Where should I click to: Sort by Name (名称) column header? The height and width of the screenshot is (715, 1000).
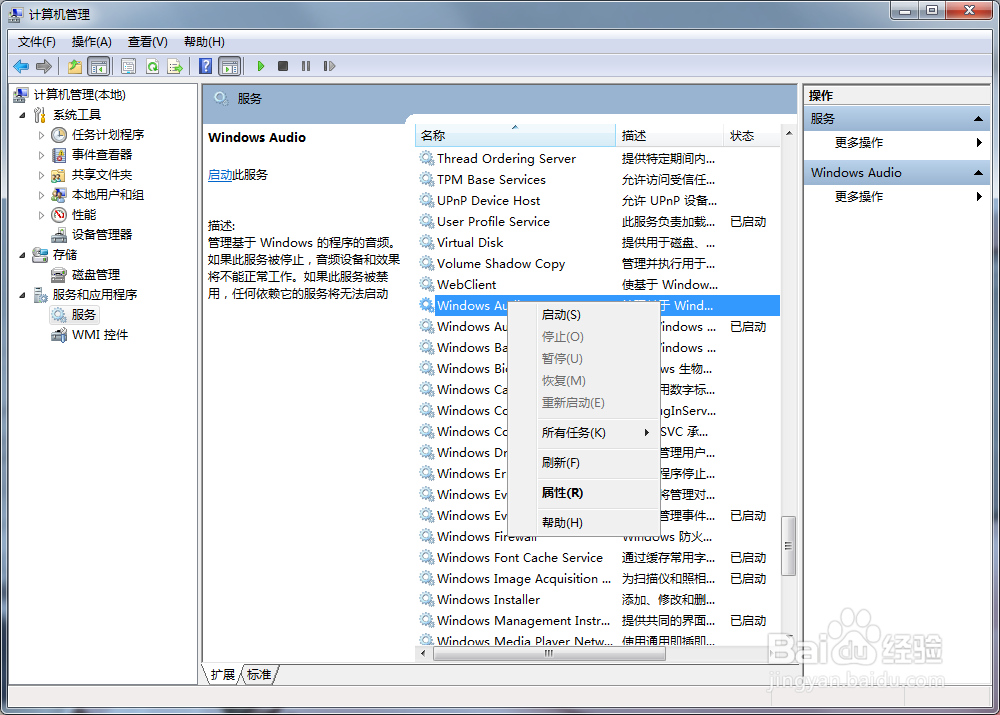pos(515,135)
